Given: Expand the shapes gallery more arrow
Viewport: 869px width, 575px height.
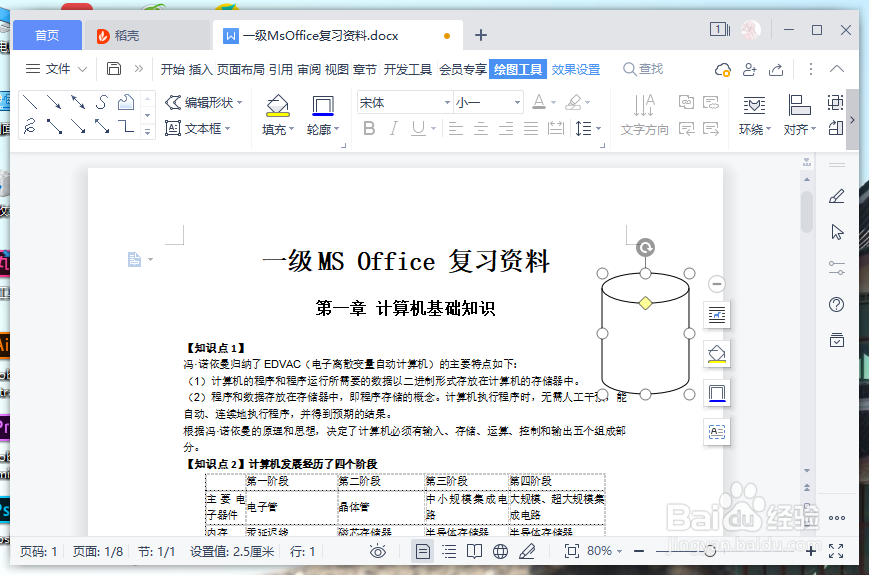Looking at the screenshot, I should click(x=147, y=132).
